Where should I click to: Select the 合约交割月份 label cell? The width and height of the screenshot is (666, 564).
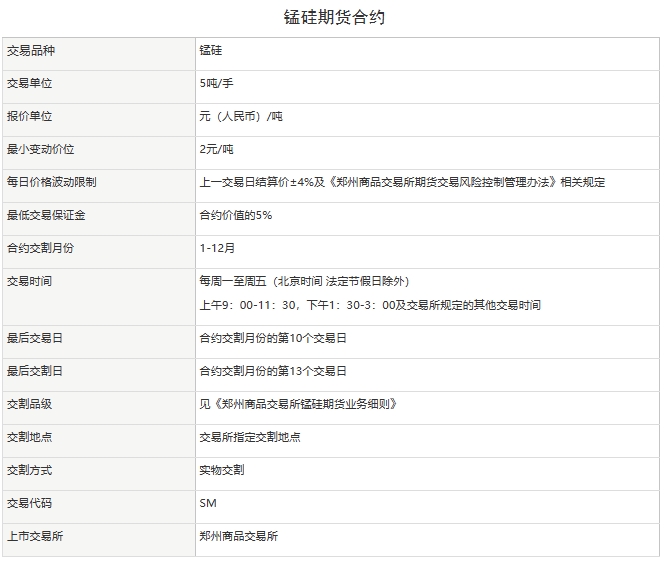coord(40,248)
